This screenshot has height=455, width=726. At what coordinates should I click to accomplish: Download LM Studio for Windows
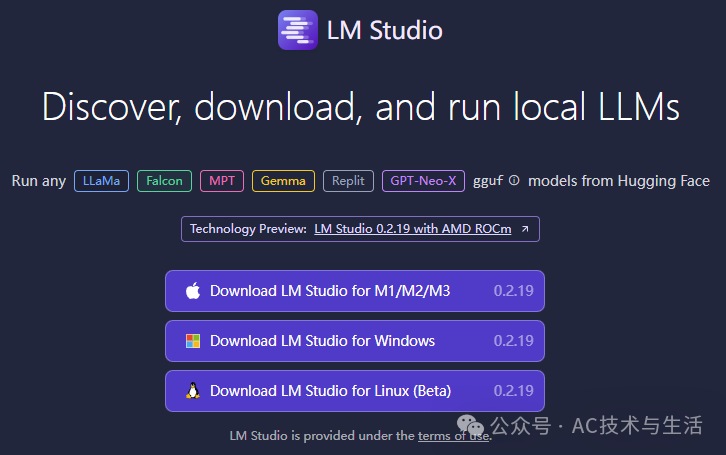(x=355, y=341)
